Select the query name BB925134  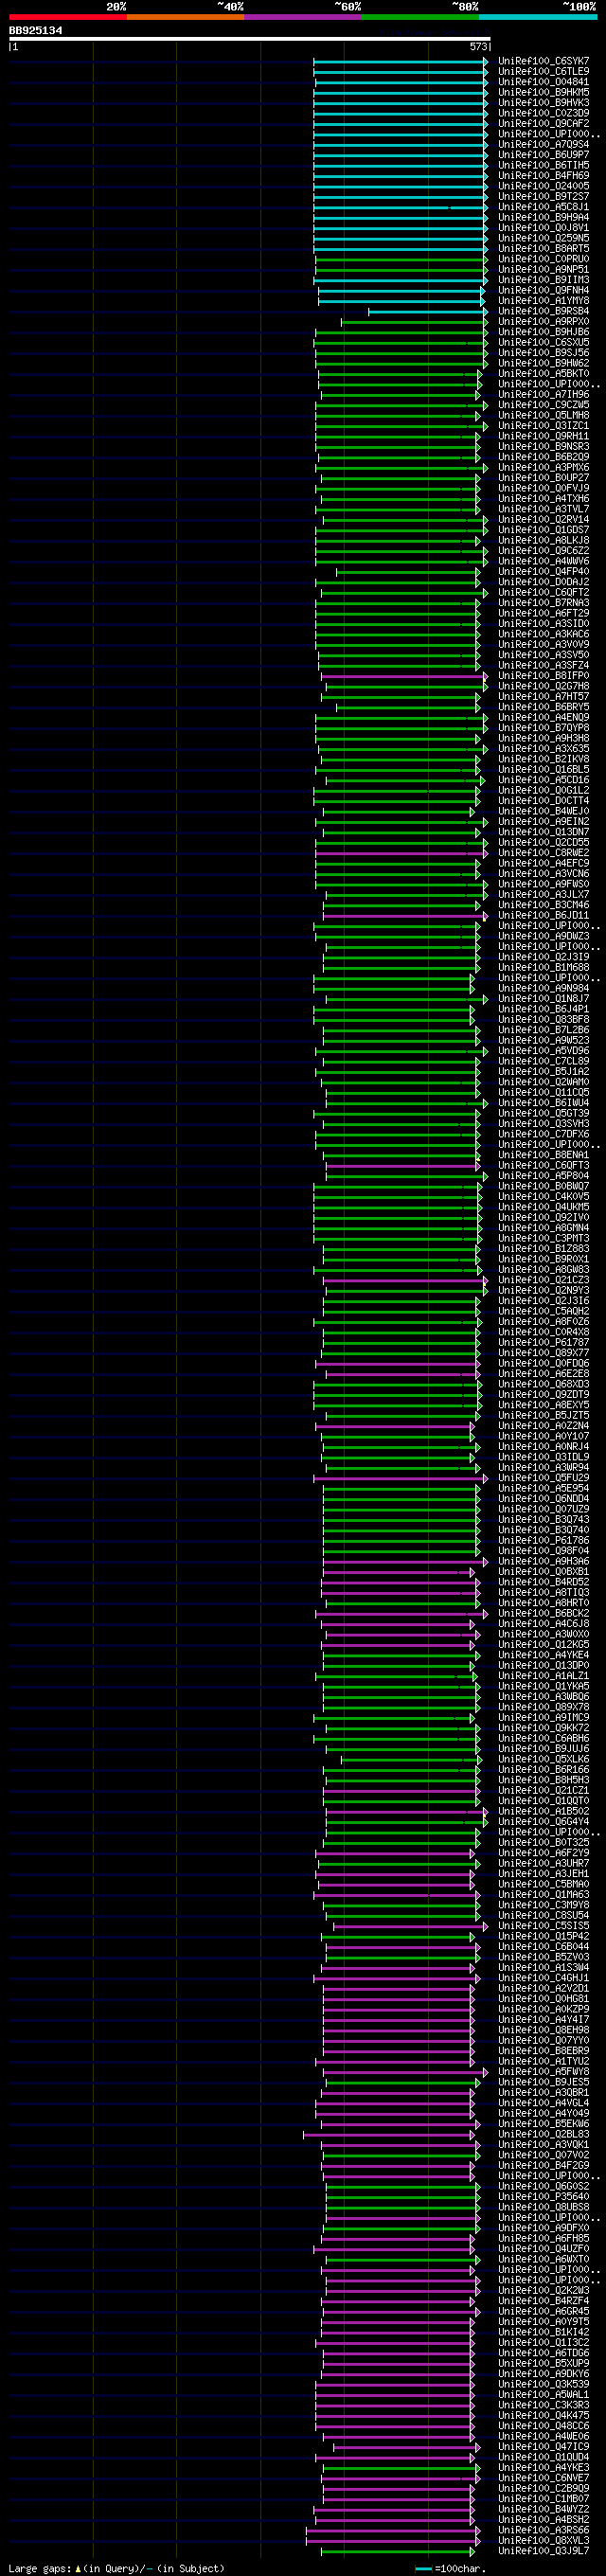[x=36, y=31]
